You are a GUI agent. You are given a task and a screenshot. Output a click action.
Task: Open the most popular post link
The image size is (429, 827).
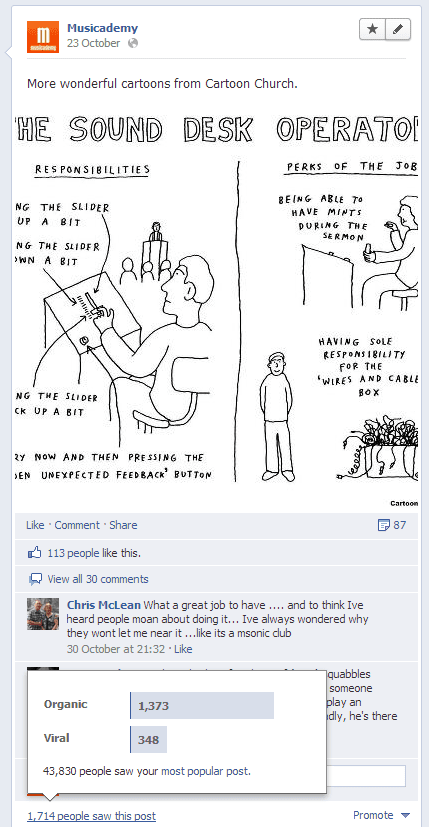[205, 771]
